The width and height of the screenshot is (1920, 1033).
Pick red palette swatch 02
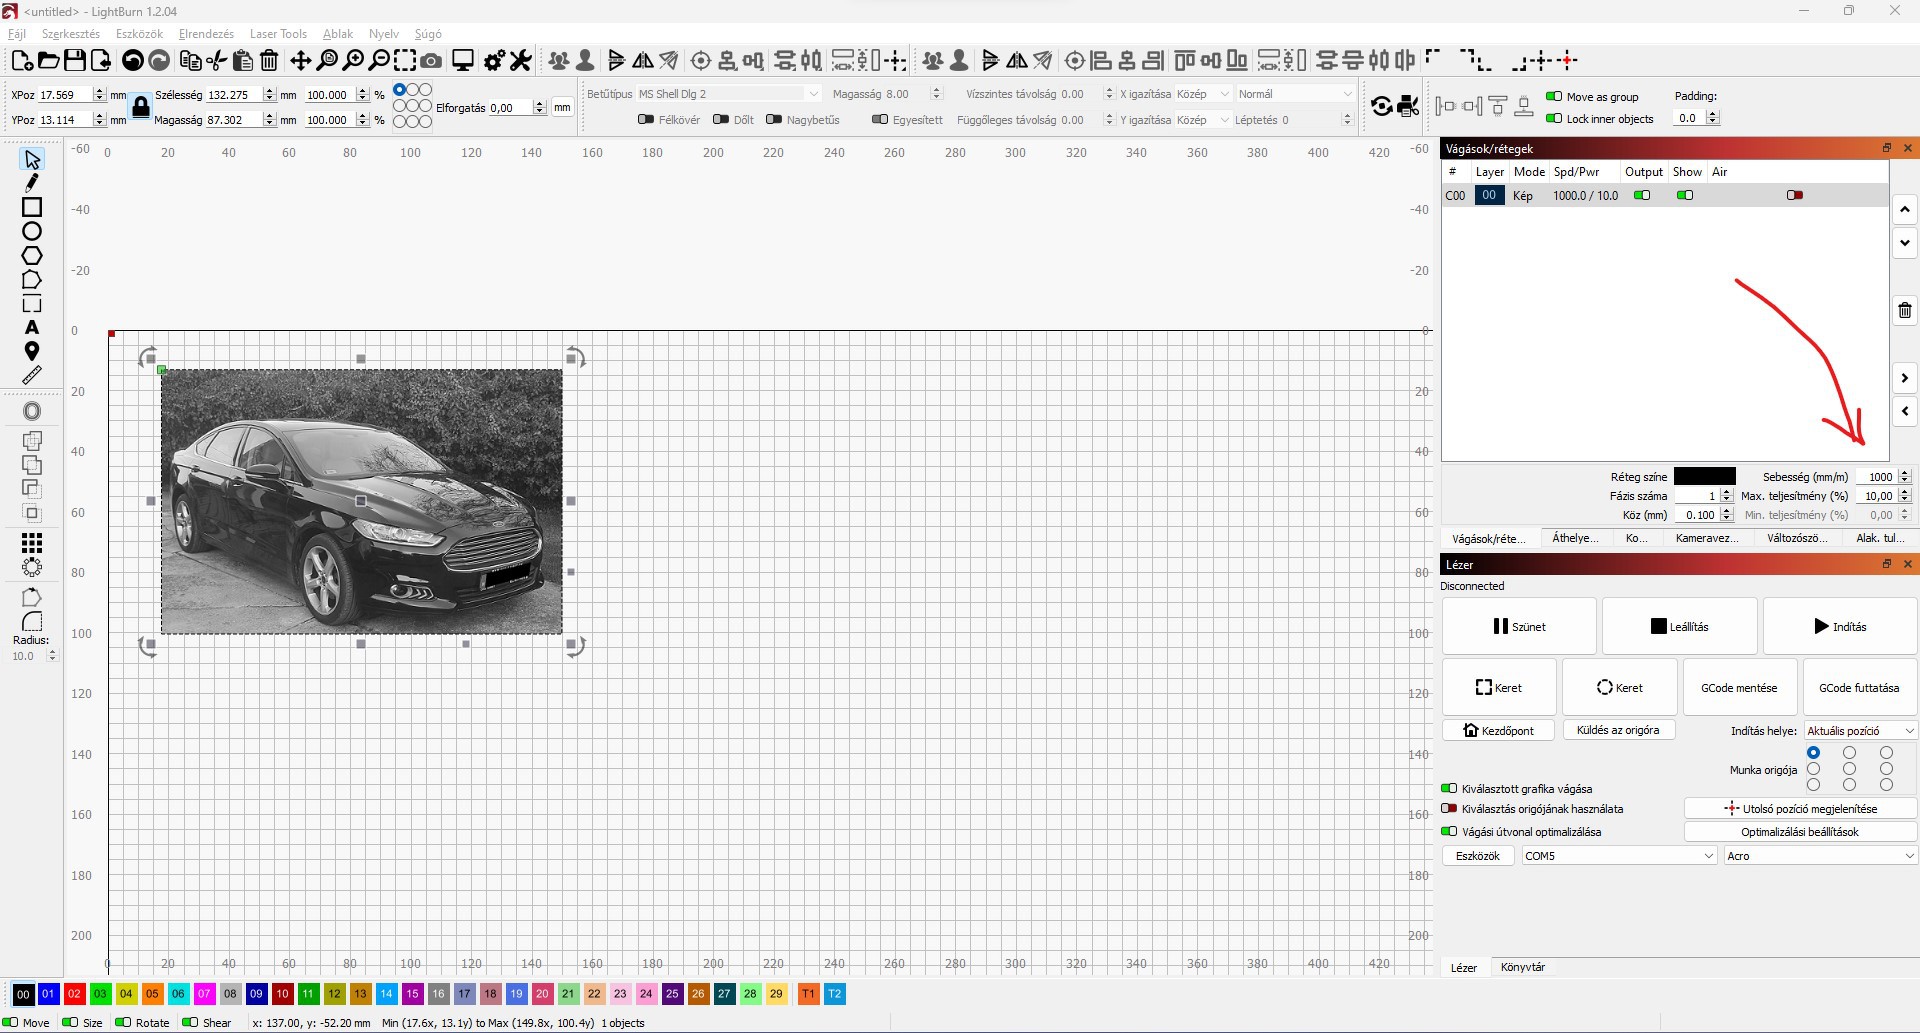[74, 994]
